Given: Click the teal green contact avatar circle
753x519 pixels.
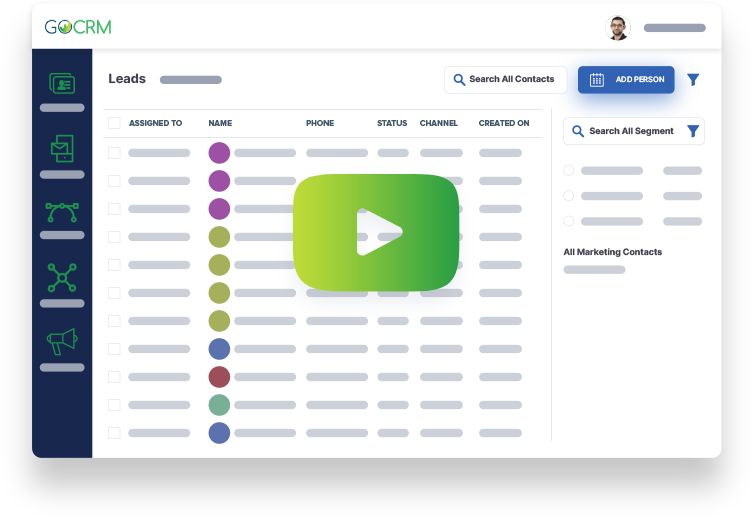Looking at the screenshot, I should tap(219, 405).
